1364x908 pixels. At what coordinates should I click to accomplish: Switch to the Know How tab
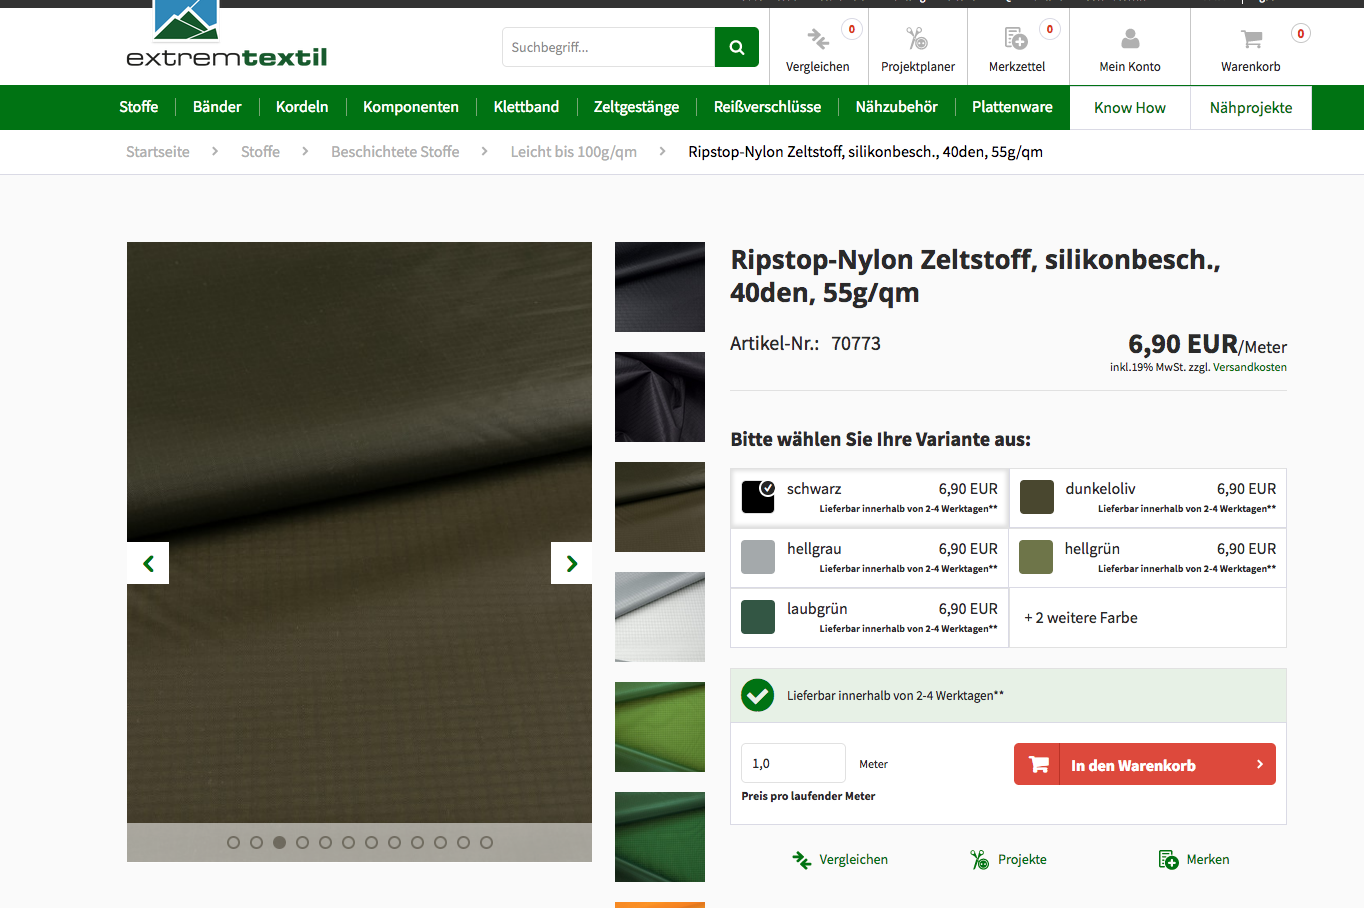click(1129, 108)
